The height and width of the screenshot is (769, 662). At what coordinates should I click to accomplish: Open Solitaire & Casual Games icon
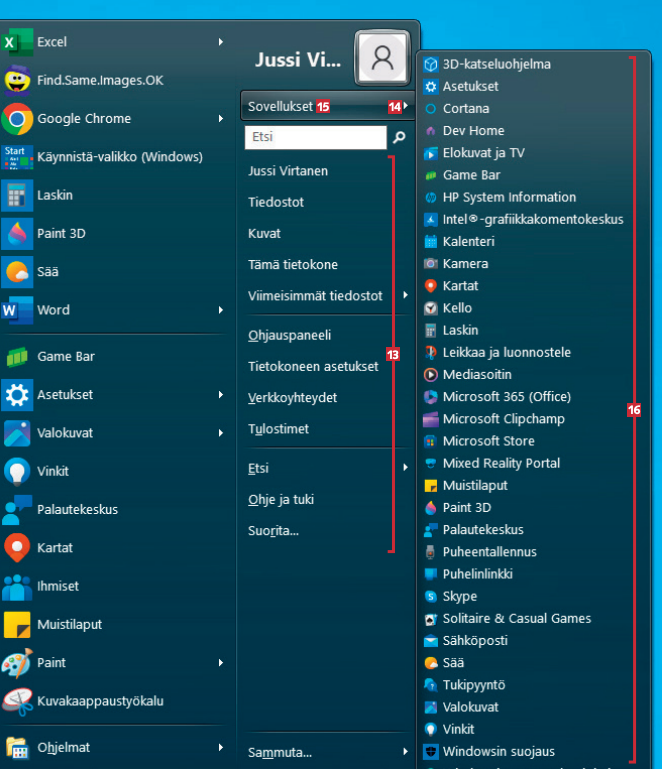click(430, 619)
